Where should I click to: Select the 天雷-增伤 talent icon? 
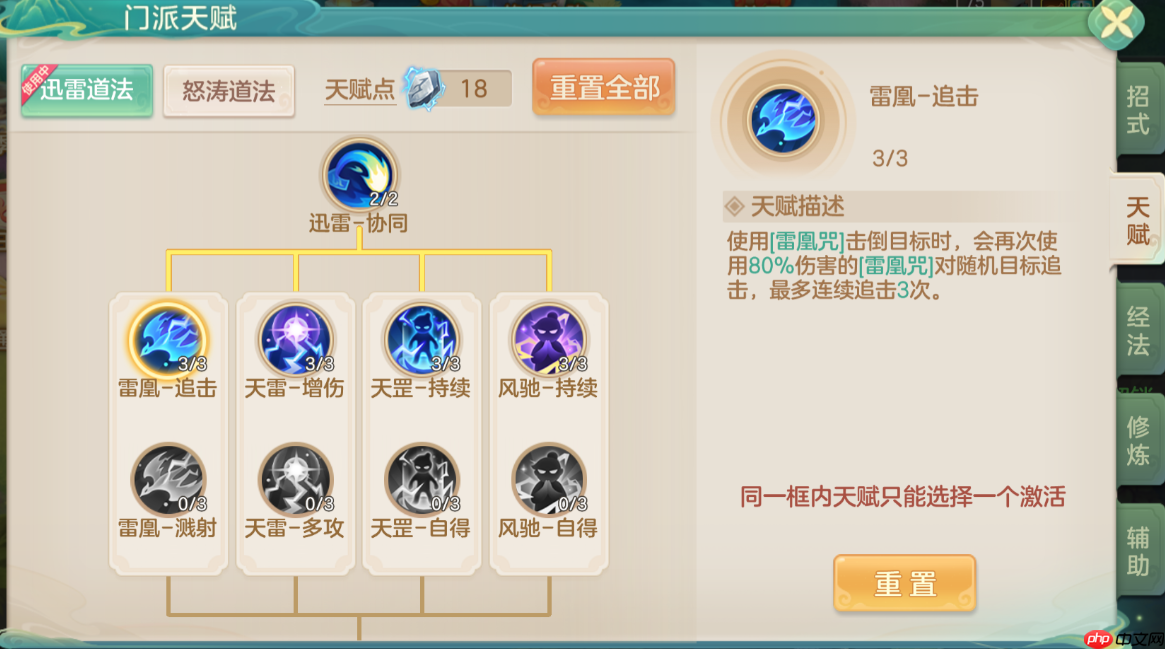296,339
